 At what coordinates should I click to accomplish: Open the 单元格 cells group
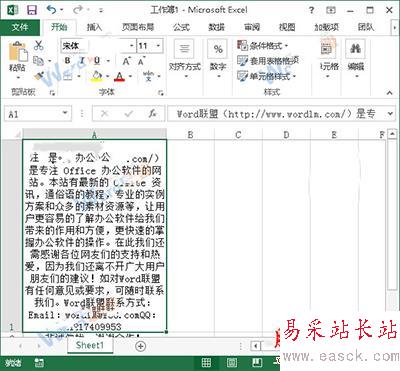(329, 59)
